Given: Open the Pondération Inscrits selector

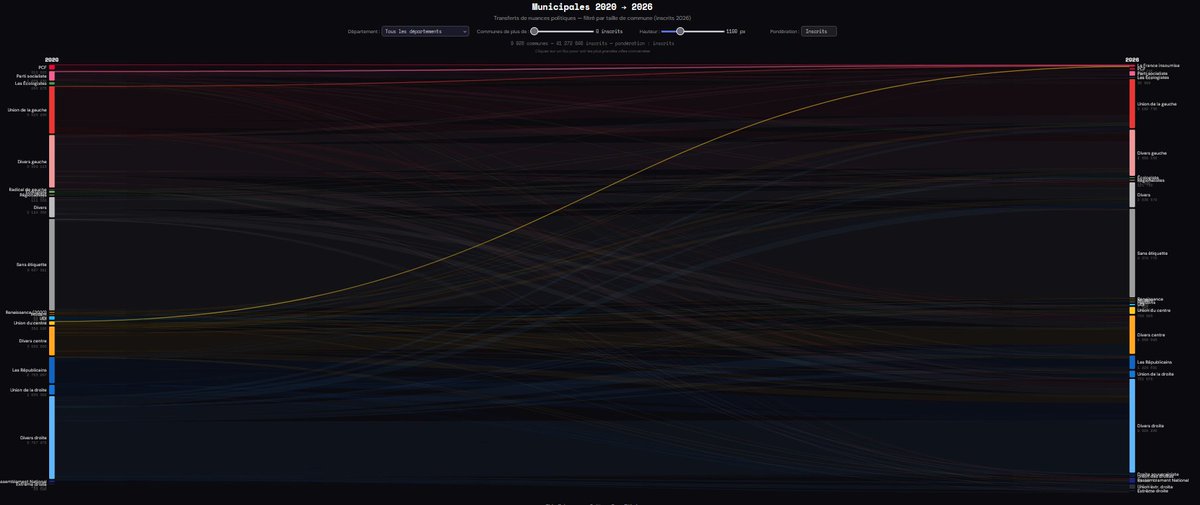Looking at the screenshot, I should [x=819, y=31].
